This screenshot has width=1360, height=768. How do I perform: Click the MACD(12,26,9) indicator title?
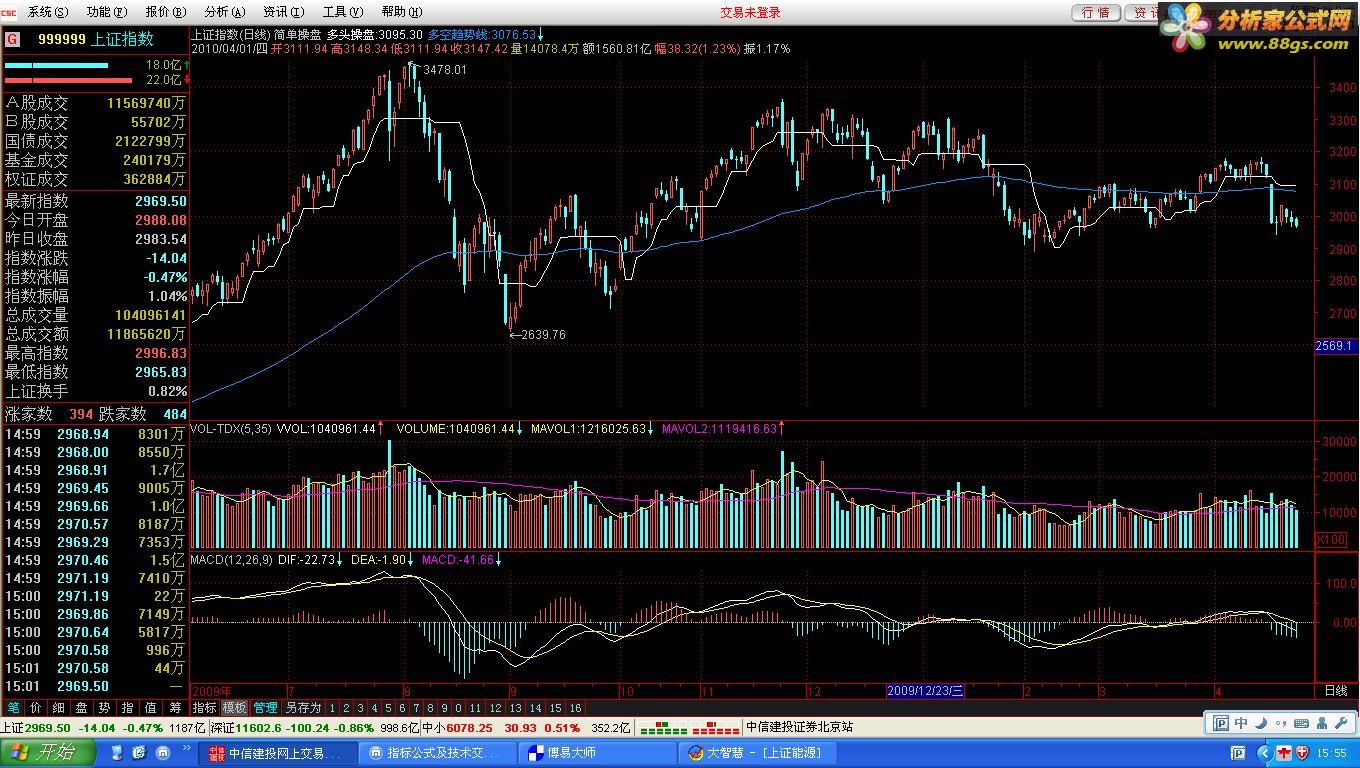tap(231, 559)
